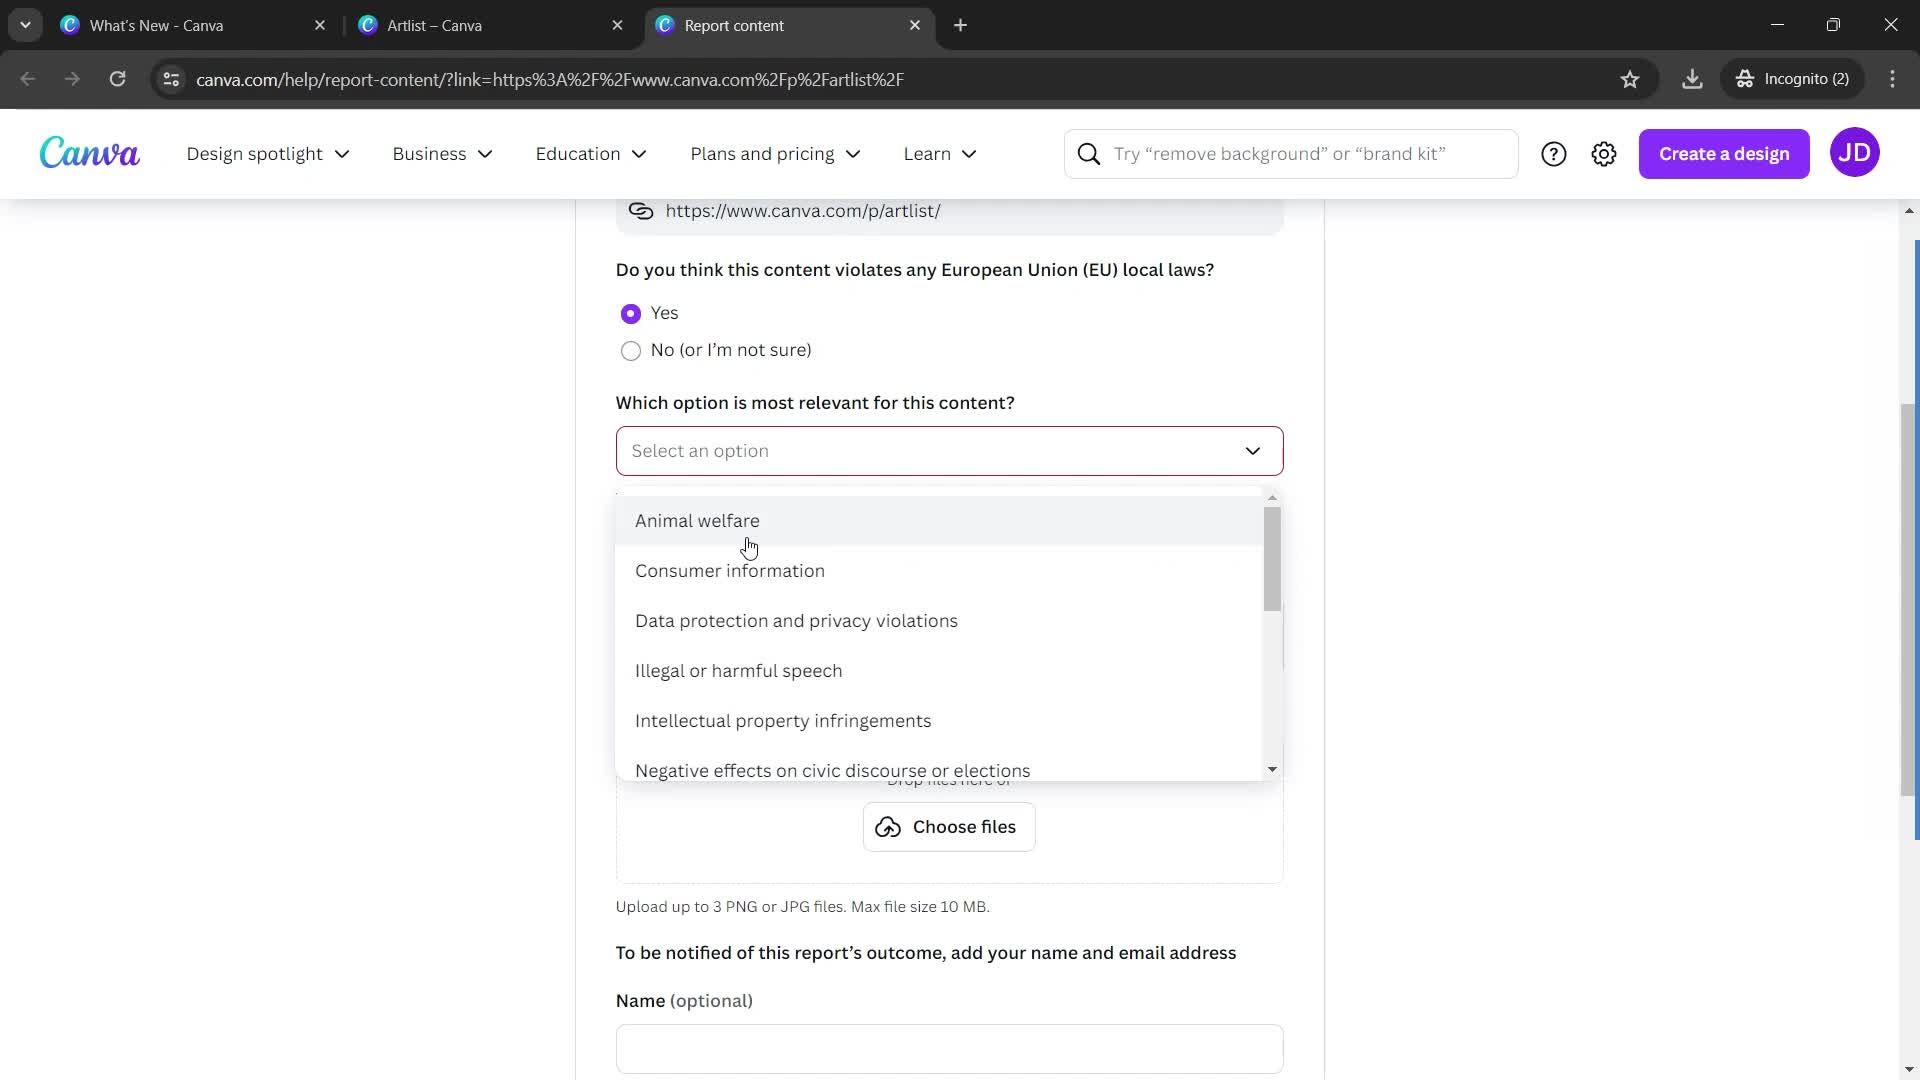Click the browser back navigation icon
This screenshot has height=1080, width=1920.
(x=28, y=79)
